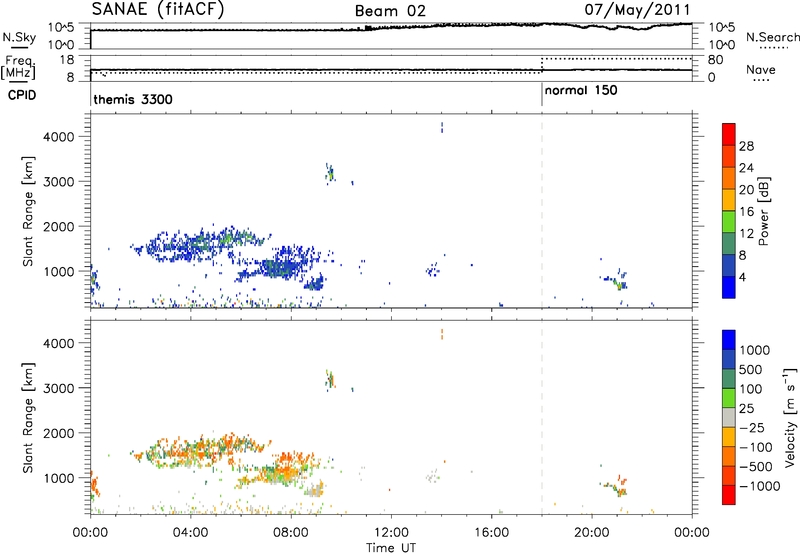Viewport: 800px width, 554px height.
Task: Click the -1000 label on Velocity colorbar
Action: [x=760, y=486]
